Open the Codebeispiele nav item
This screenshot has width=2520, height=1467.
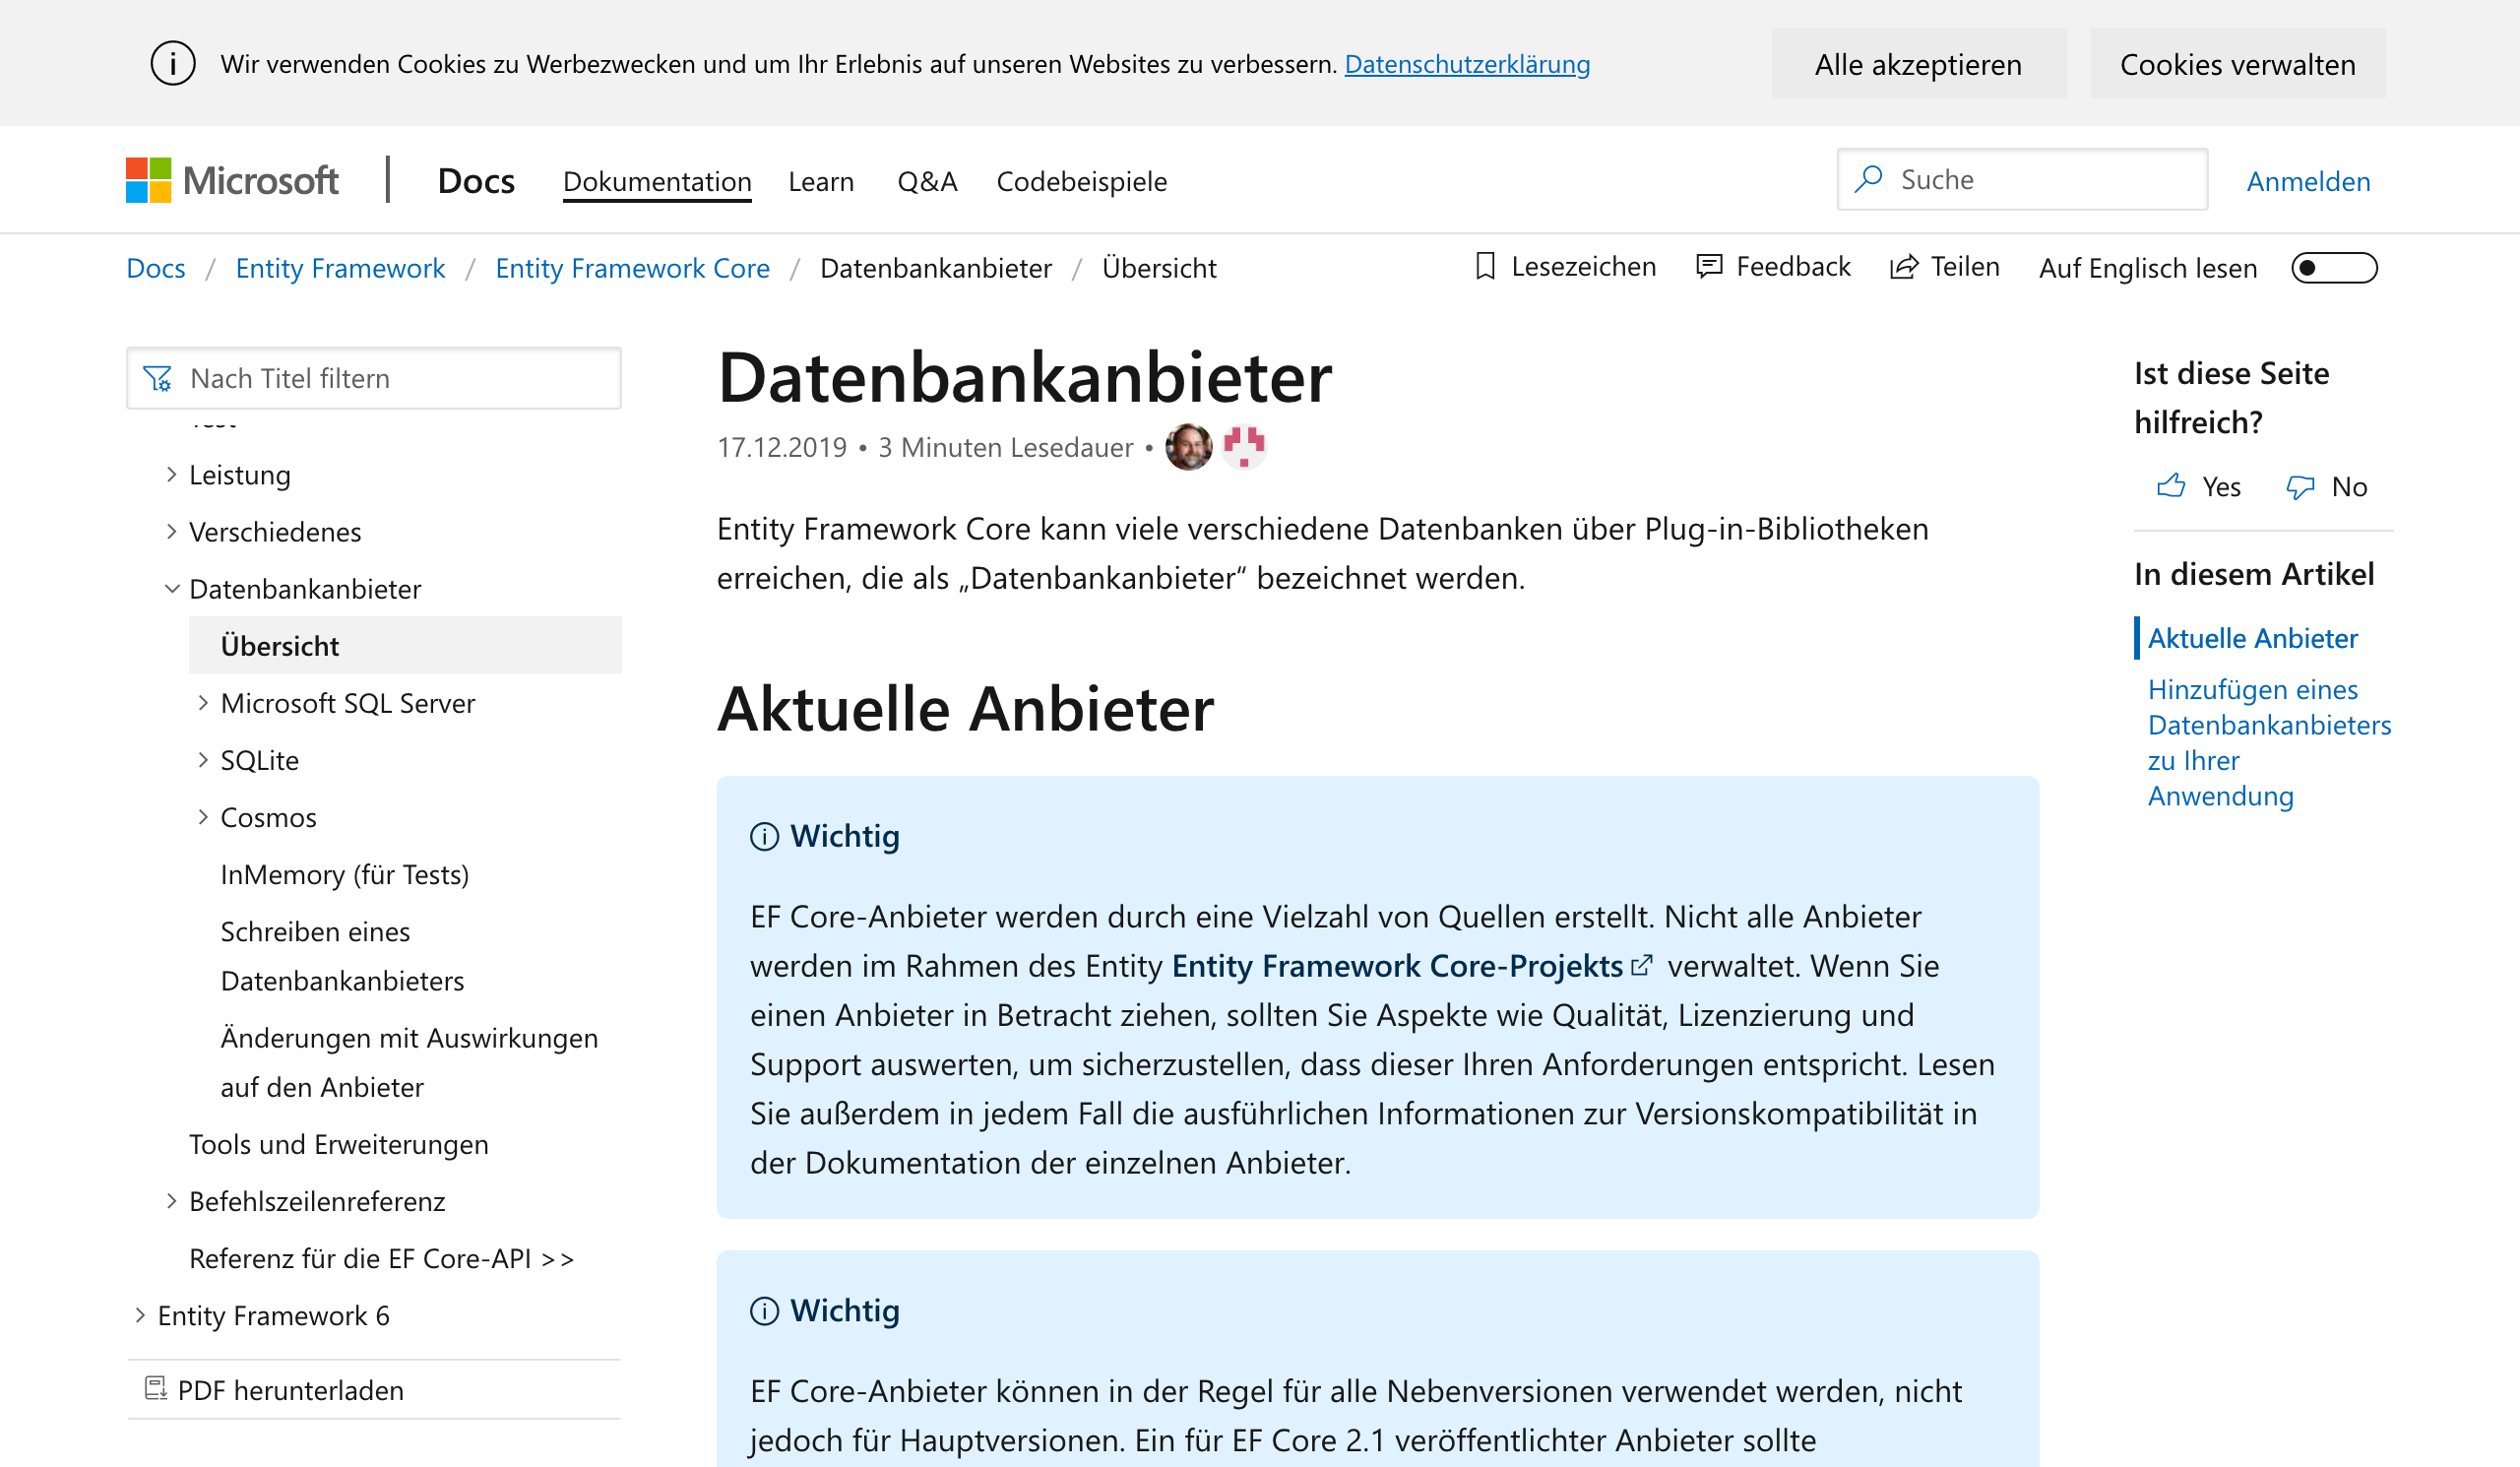coord(1081,181)
